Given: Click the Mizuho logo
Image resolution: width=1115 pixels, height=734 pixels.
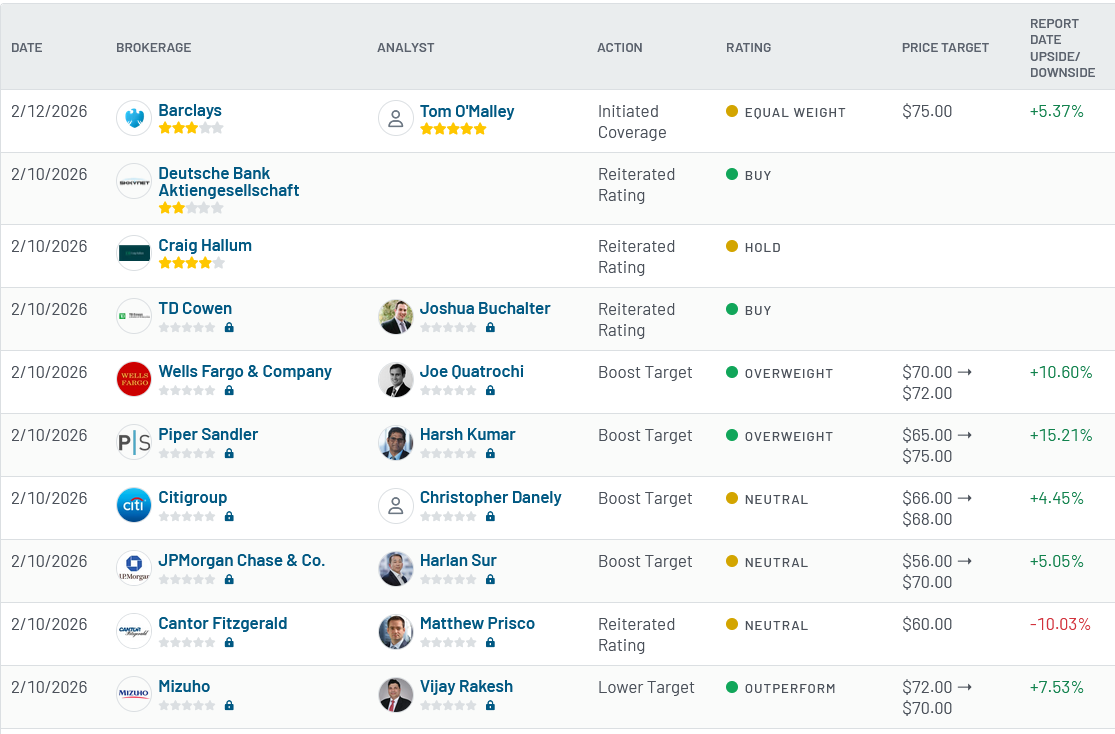Looking at the screenshot, I should 134,694.
